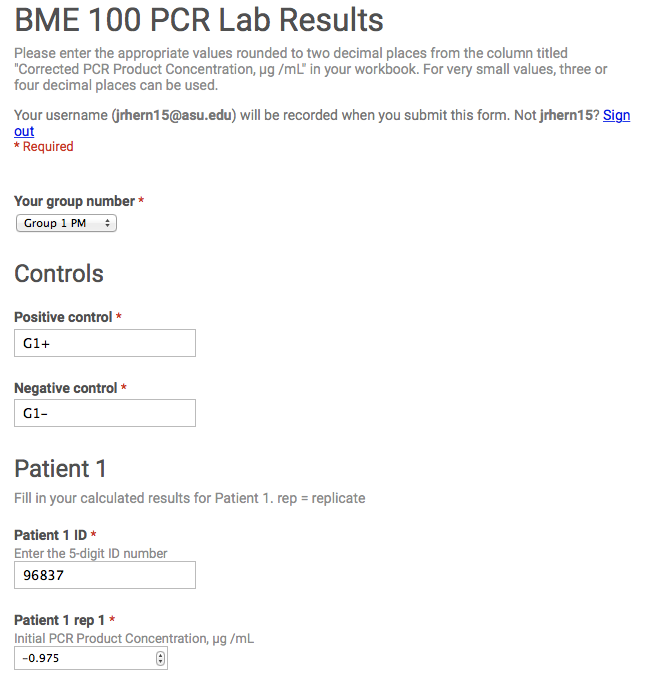
Task: Click the "Your group number" label
Action: click(75, 201)
